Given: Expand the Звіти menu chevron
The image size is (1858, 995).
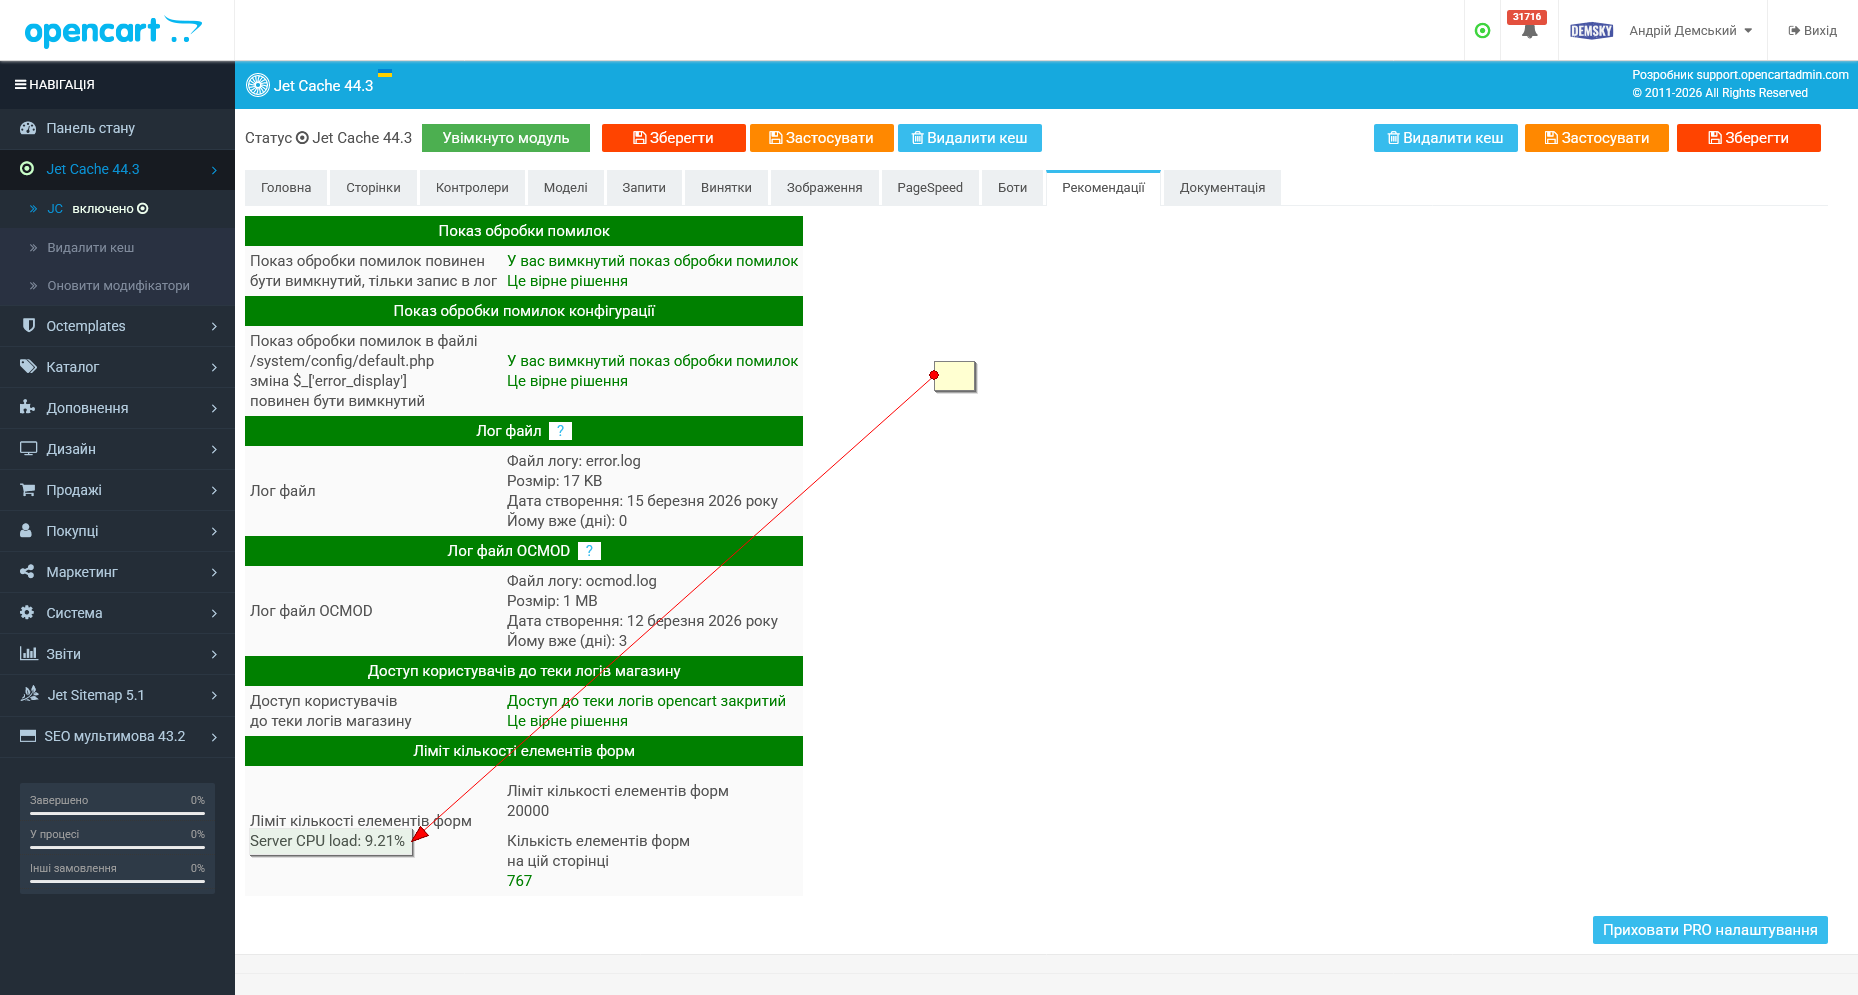Looking at the screenshot, I should coord(214,655).
